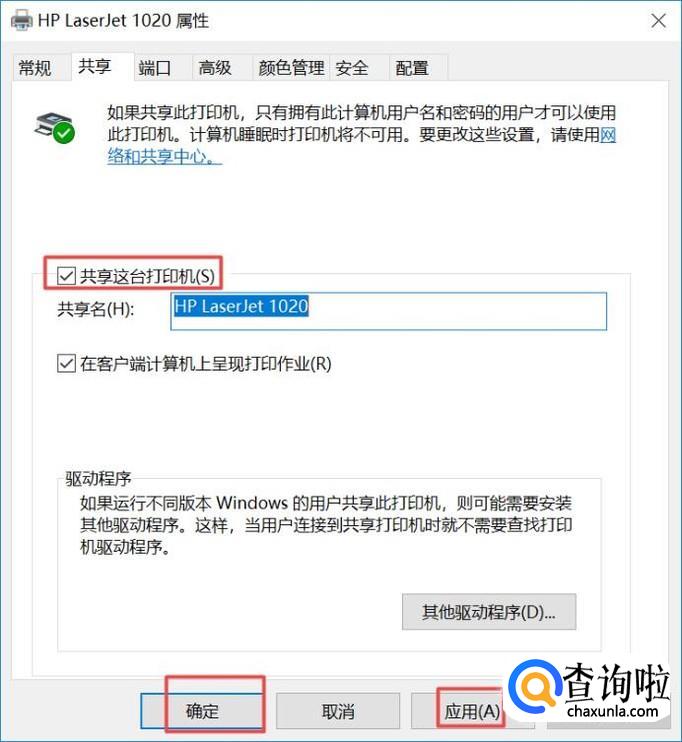Click the 共享名 text field
This screenshot has height=742, width=682.
389,311
